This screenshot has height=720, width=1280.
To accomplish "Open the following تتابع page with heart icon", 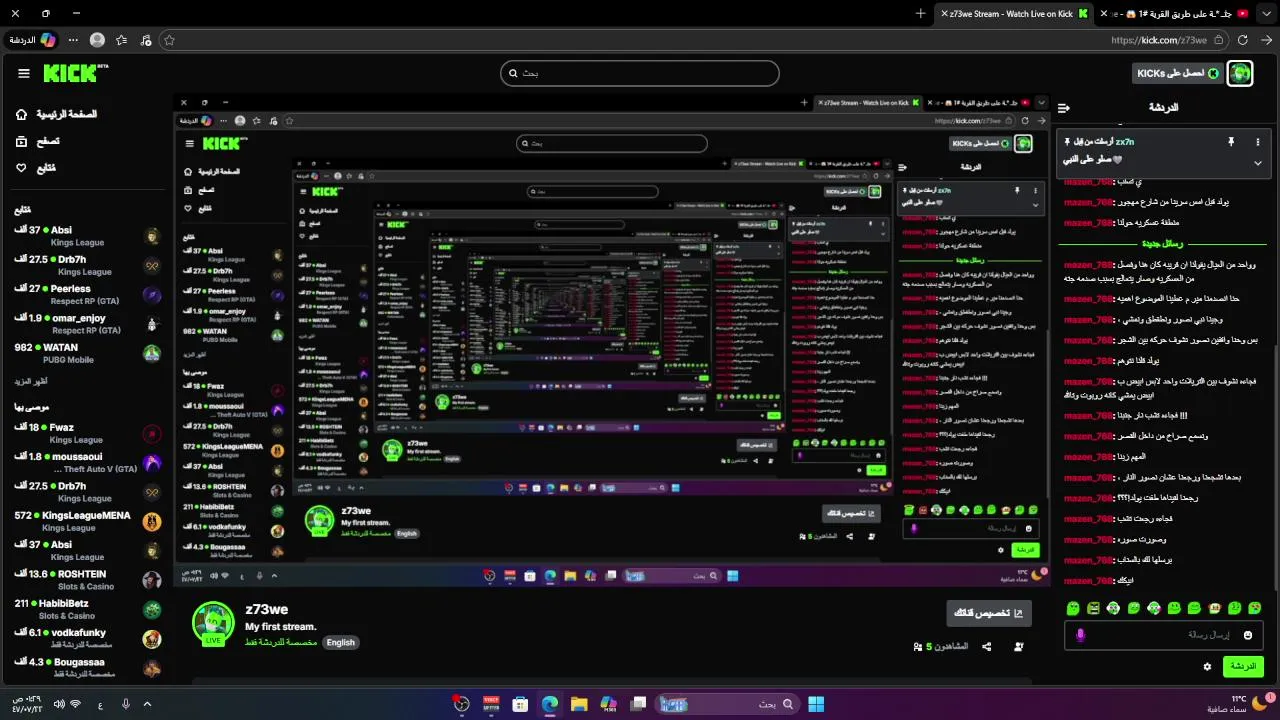I will click(36, 168).
